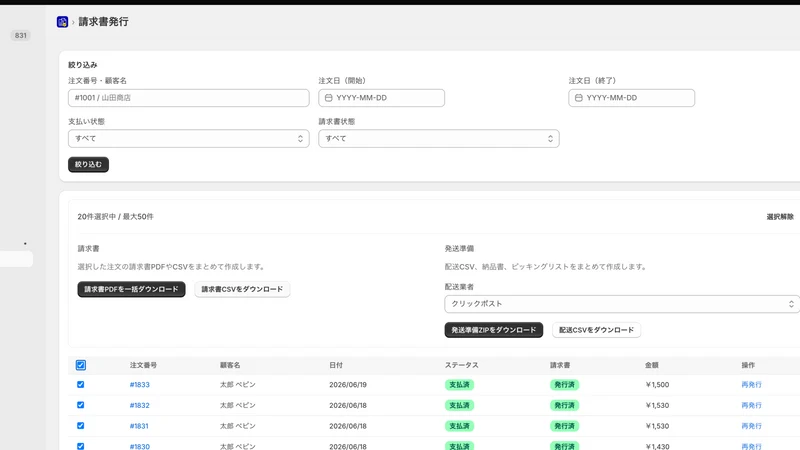Open the 請求書状態 dropdown
Viewport: 800px width, 450px height.
(x=439, y=139)
